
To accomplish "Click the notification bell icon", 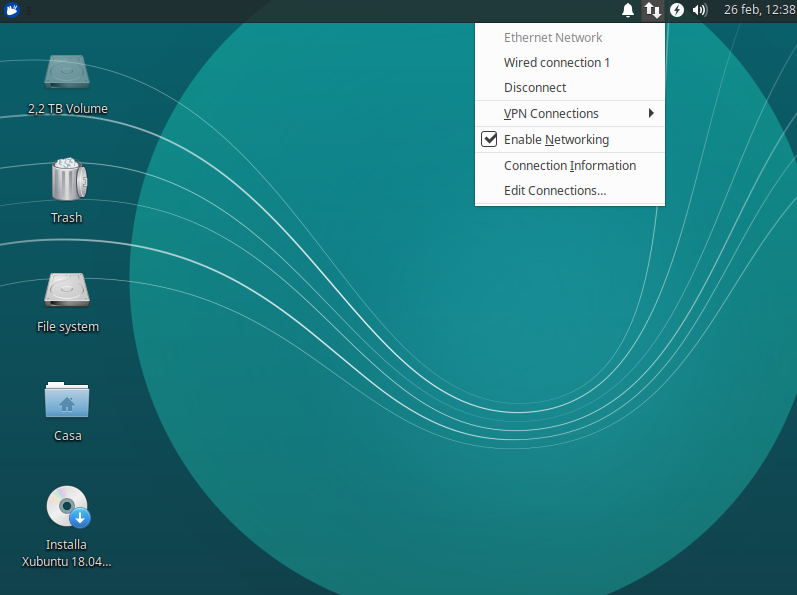I will click(628, 11).
